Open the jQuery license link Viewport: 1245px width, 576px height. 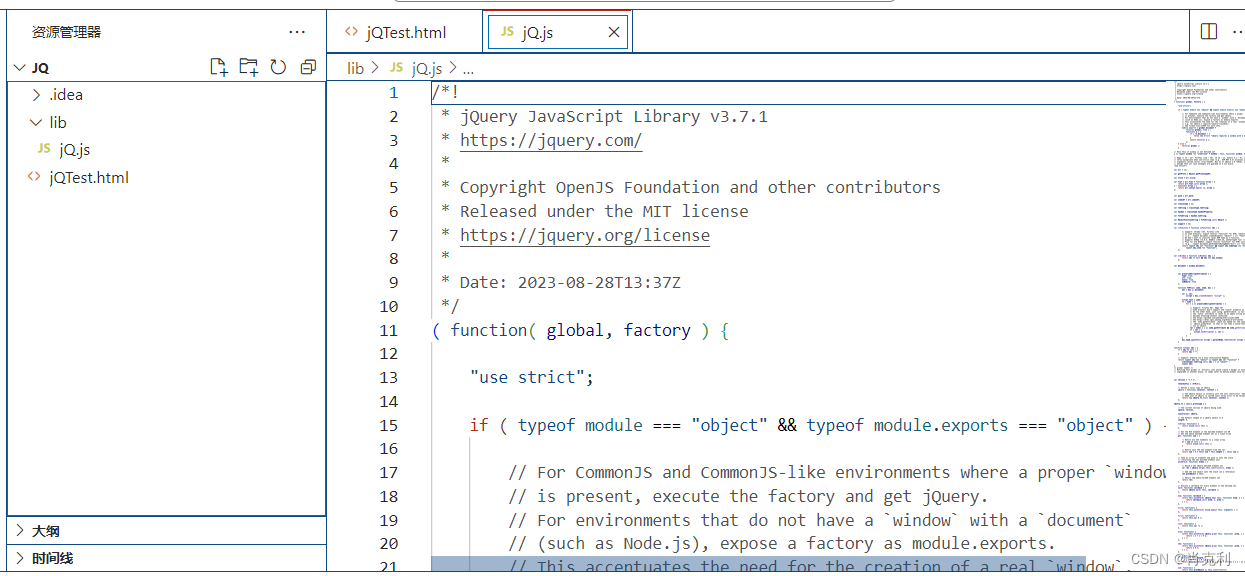click(584, 234)
